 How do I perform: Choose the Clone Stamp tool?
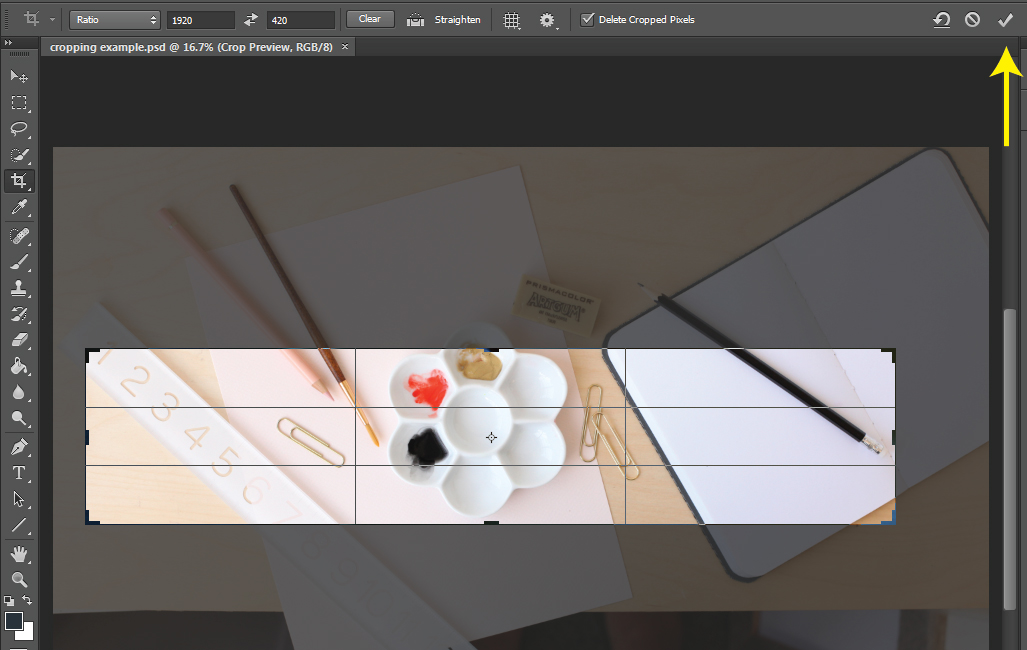(19, 288)
